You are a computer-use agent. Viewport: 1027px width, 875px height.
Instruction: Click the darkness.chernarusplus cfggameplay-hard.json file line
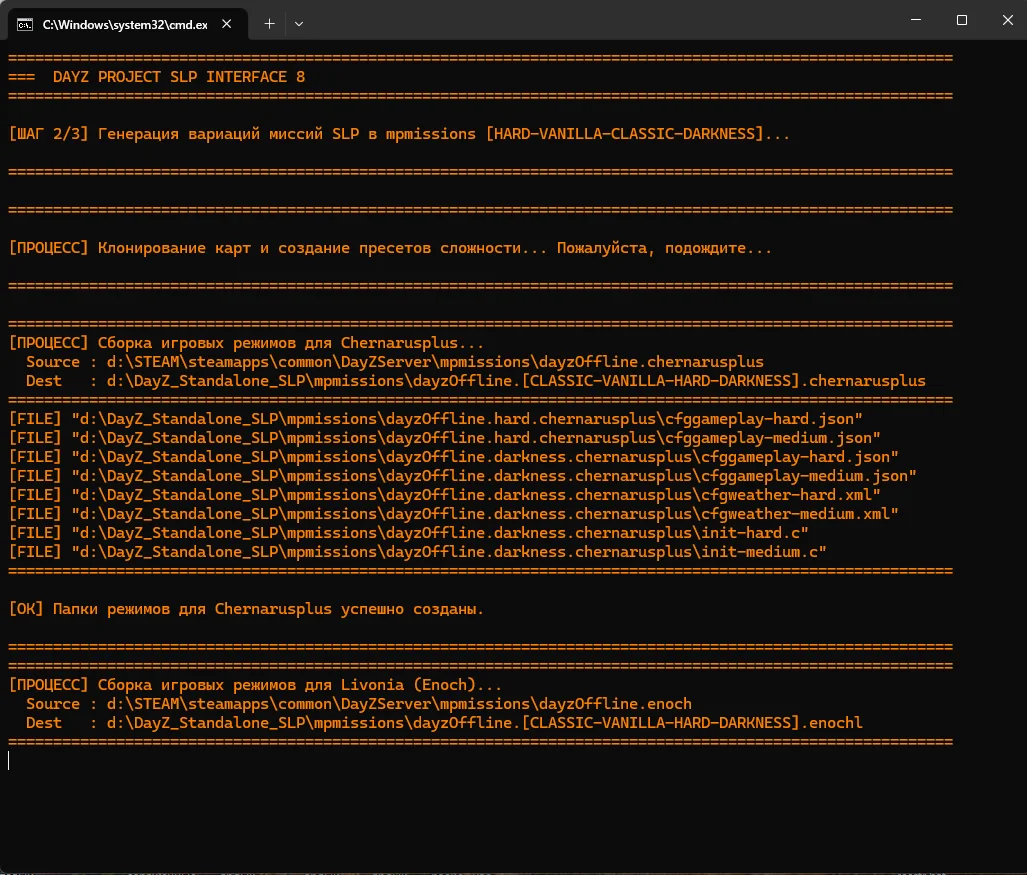pyautogui.click(x=453, y=457)
